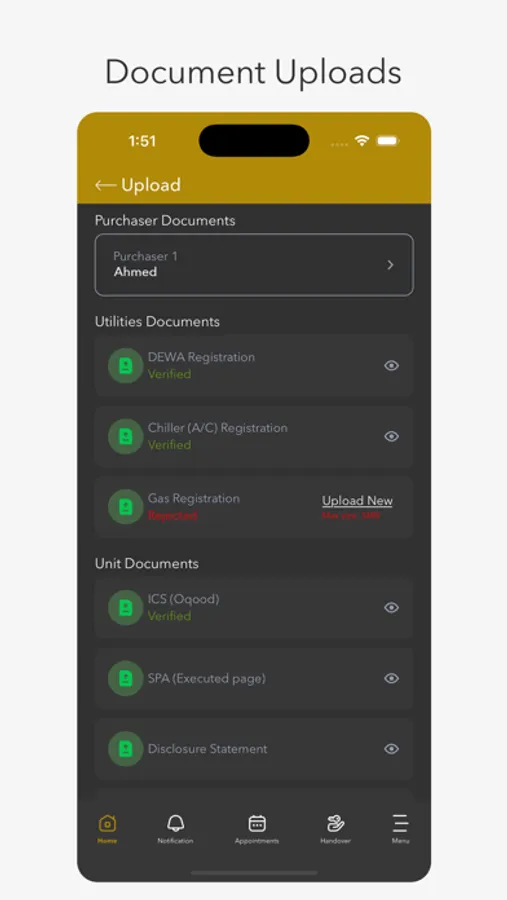Click Disclosure Statement document icon
The width and height of the screenshot is (507, 900).
pos(126,749)
